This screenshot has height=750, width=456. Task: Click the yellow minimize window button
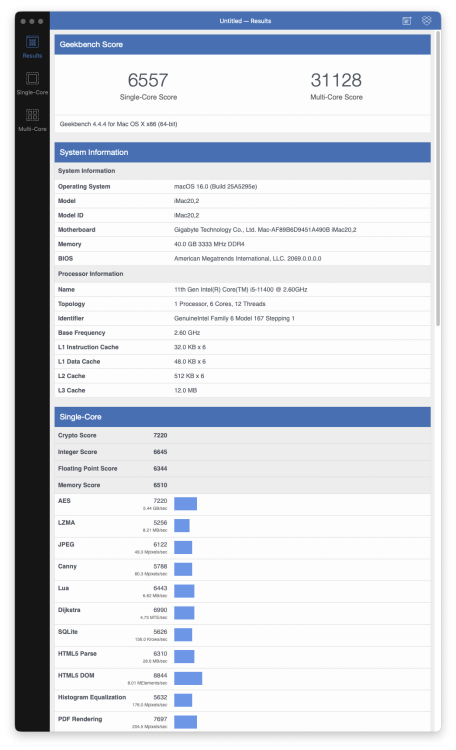click(32, 21)
